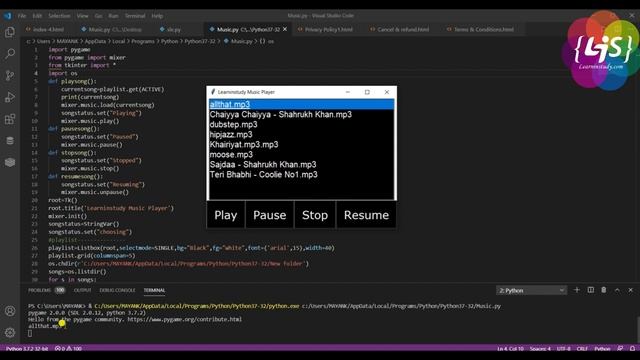Click CRLF line ending in status bar
The height and width of the screenshot is (360, 640).
(582, 349)
